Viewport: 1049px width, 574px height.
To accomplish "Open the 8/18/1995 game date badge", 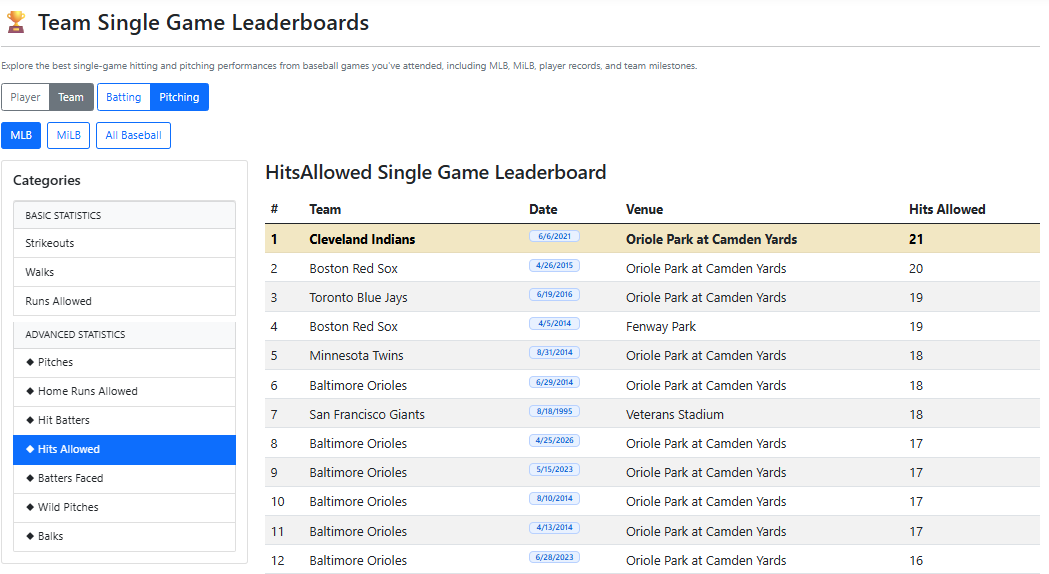I will tap(555, 411).
